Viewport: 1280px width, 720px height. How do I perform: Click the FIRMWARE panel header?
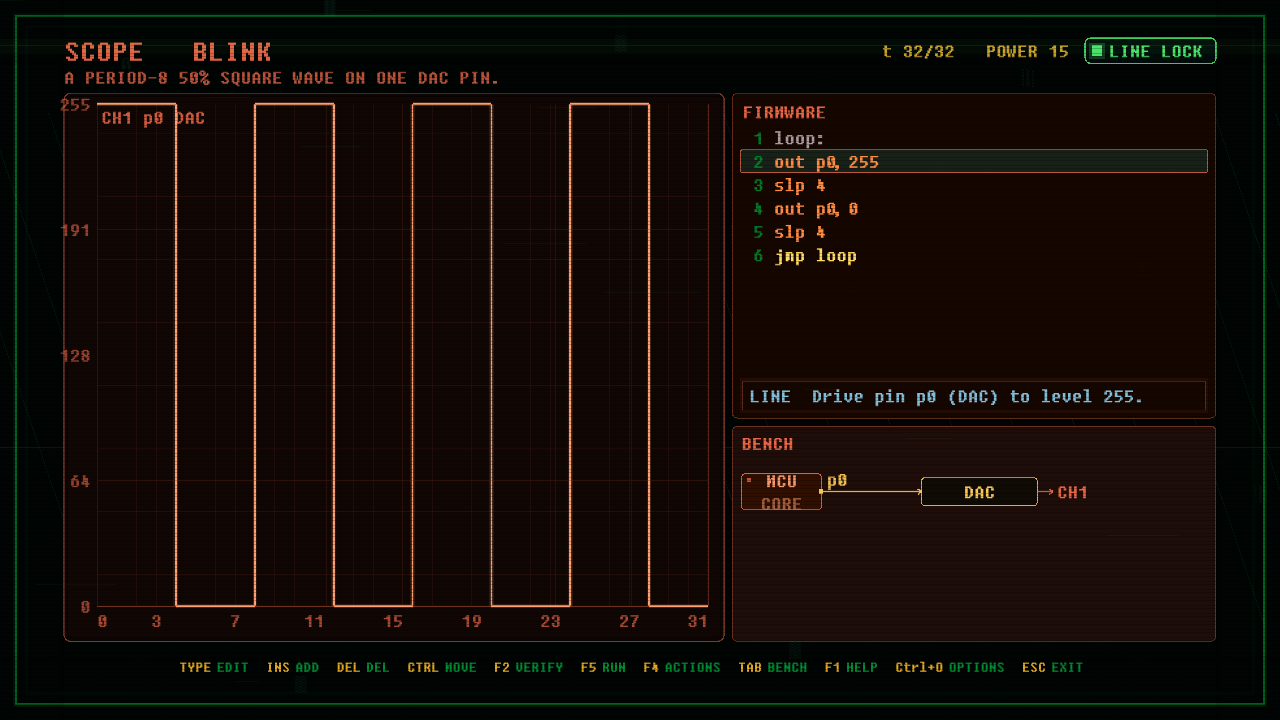pos(784,113)
